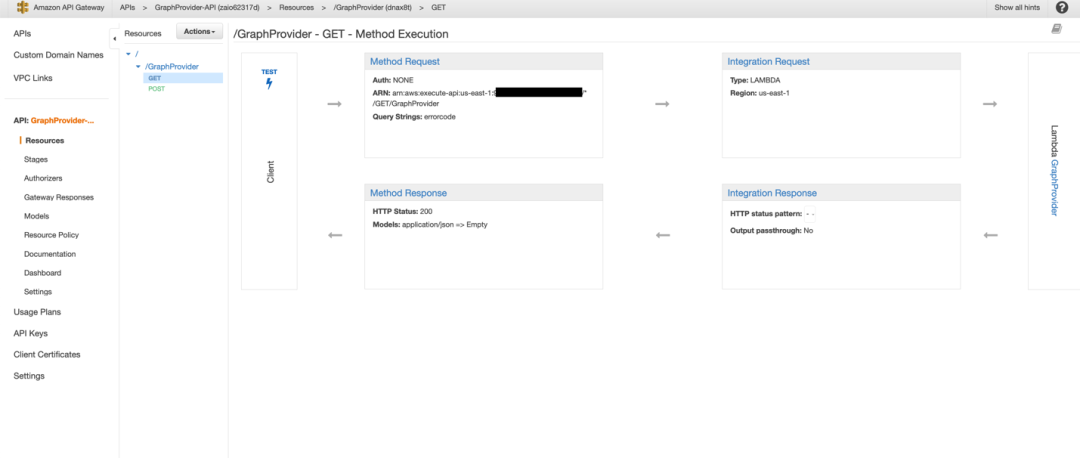The image size is (1080, 458).
Task: Open Dashboard in the sidebar
Action: [x=42, y=273]
